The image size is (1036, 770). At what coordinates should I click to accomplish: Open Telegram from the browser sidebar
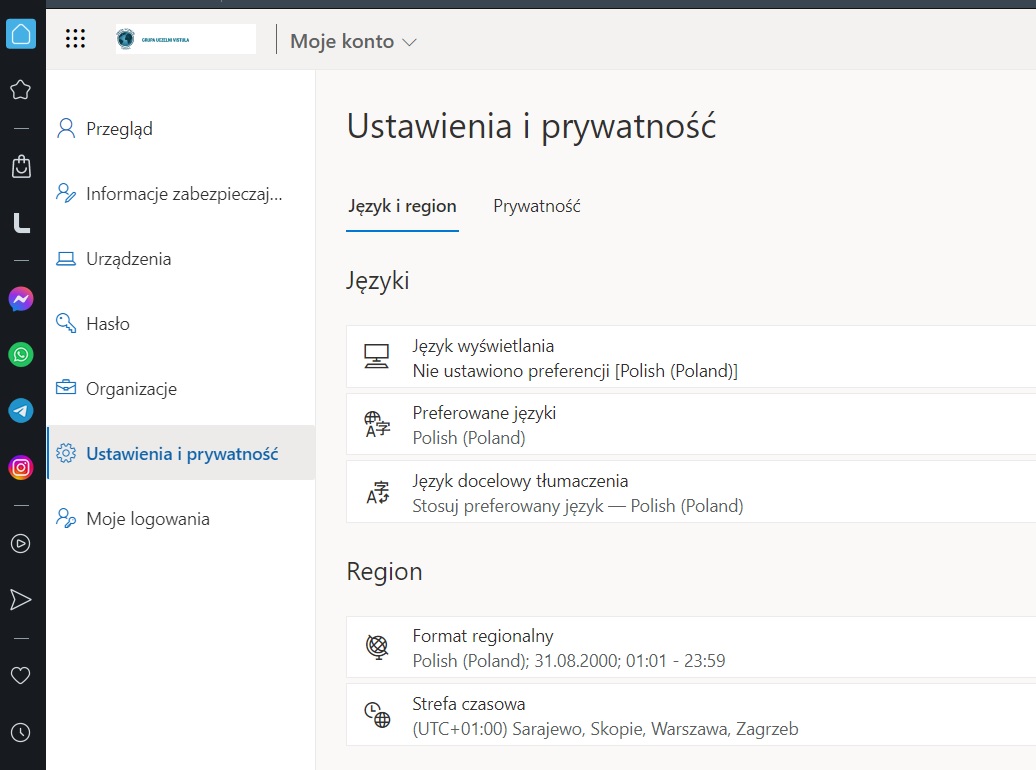tap(21, 410)
